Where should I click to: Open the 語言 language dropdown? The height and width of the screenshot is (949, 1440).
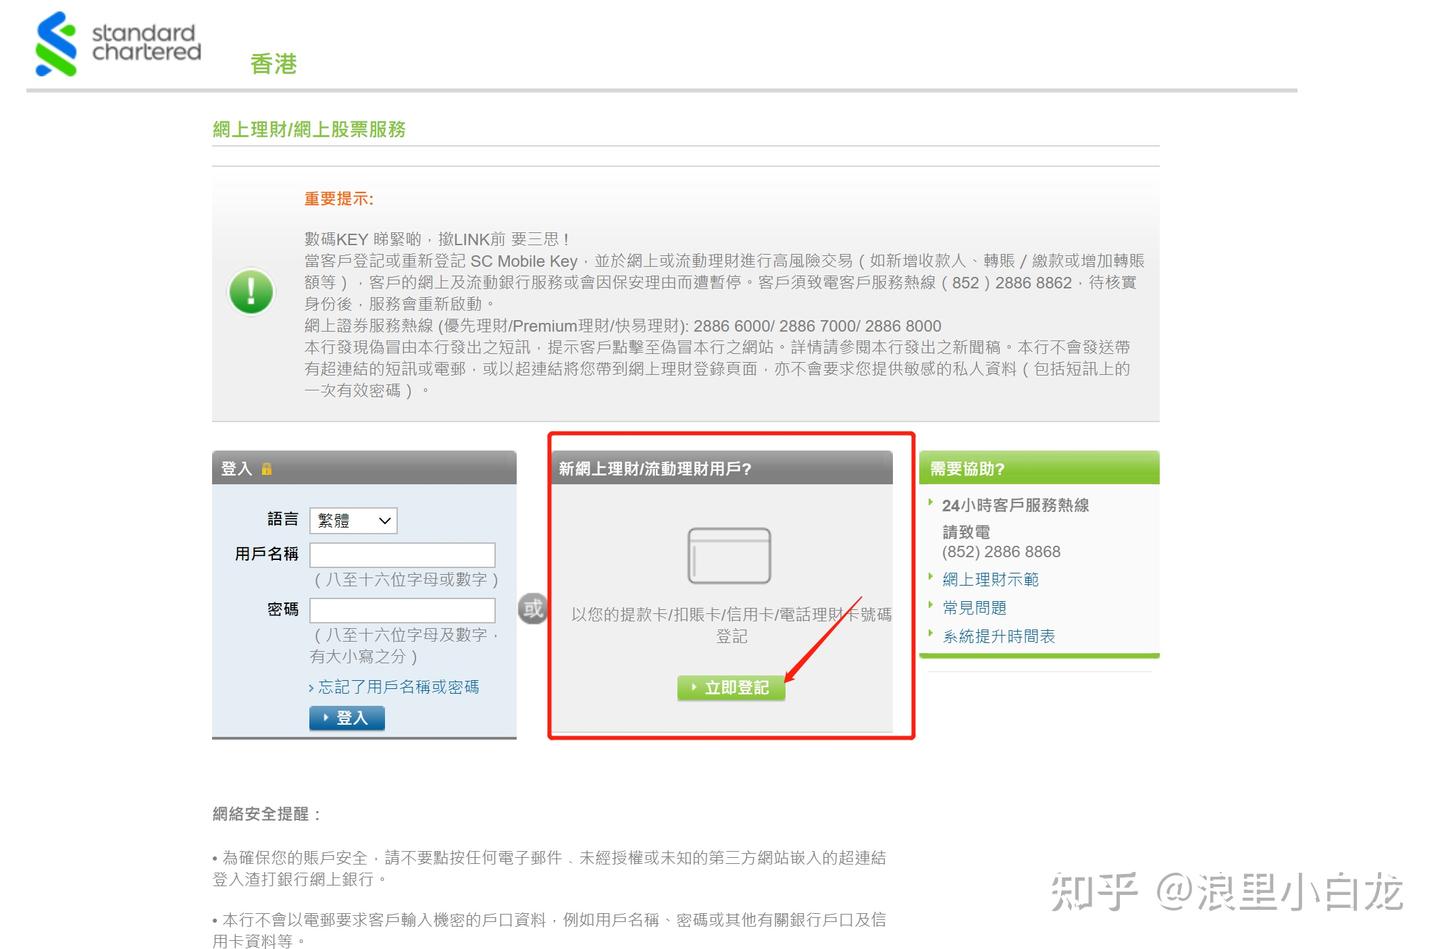click(352, 520)
